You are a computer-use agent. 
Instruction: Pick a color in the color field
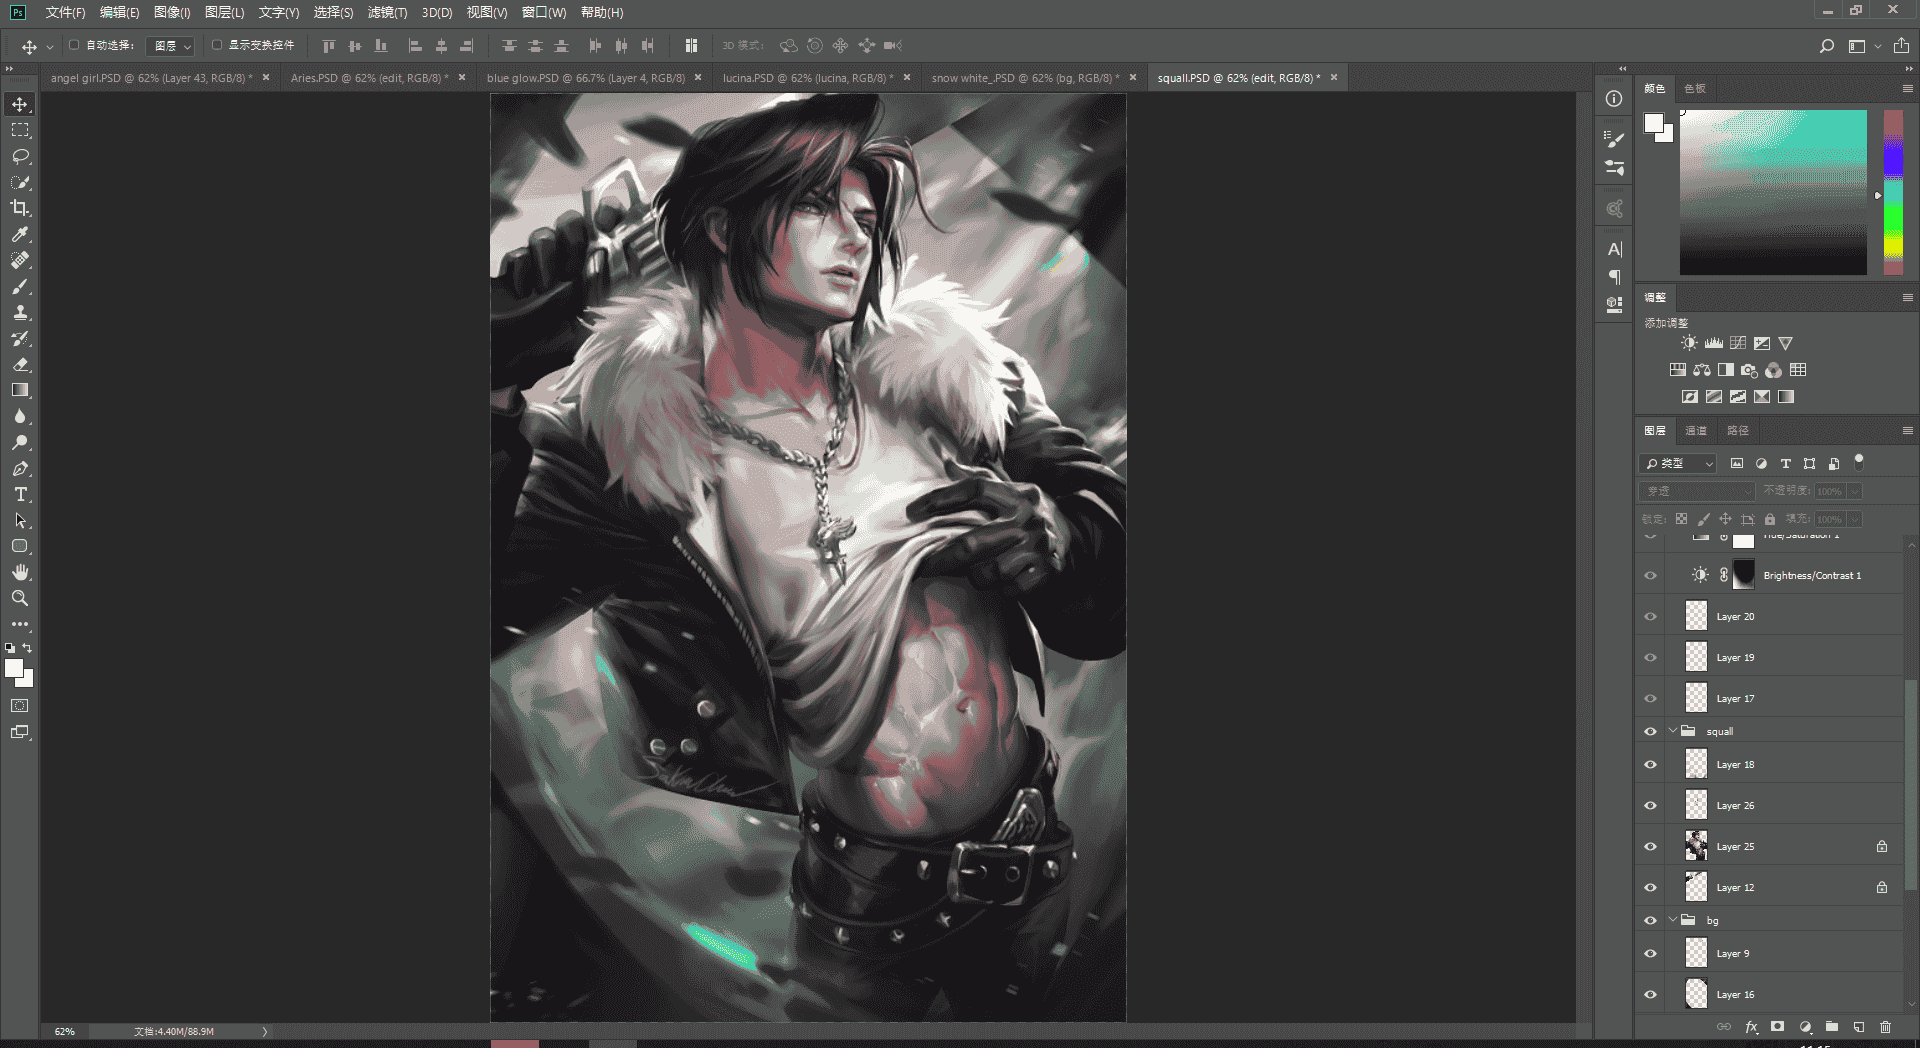coord(1773,192)
